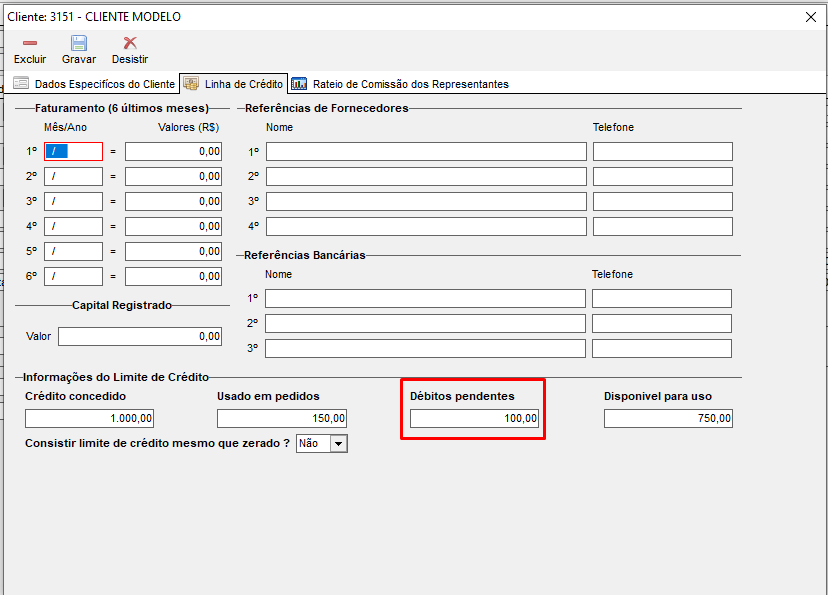The width and height of the screenshot is (828, 595).
Task: Open the Dados Específicos do Cliente tab
Action: (94, 84)
